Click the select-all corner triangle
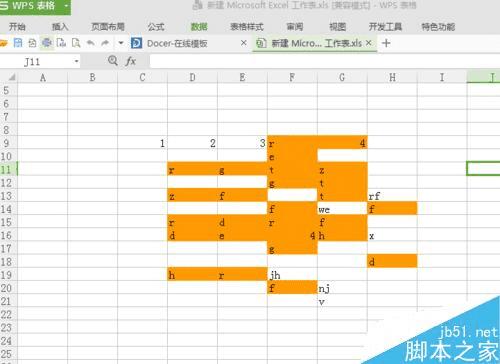This screenshot has width=500, height=364. click(11, 77)
